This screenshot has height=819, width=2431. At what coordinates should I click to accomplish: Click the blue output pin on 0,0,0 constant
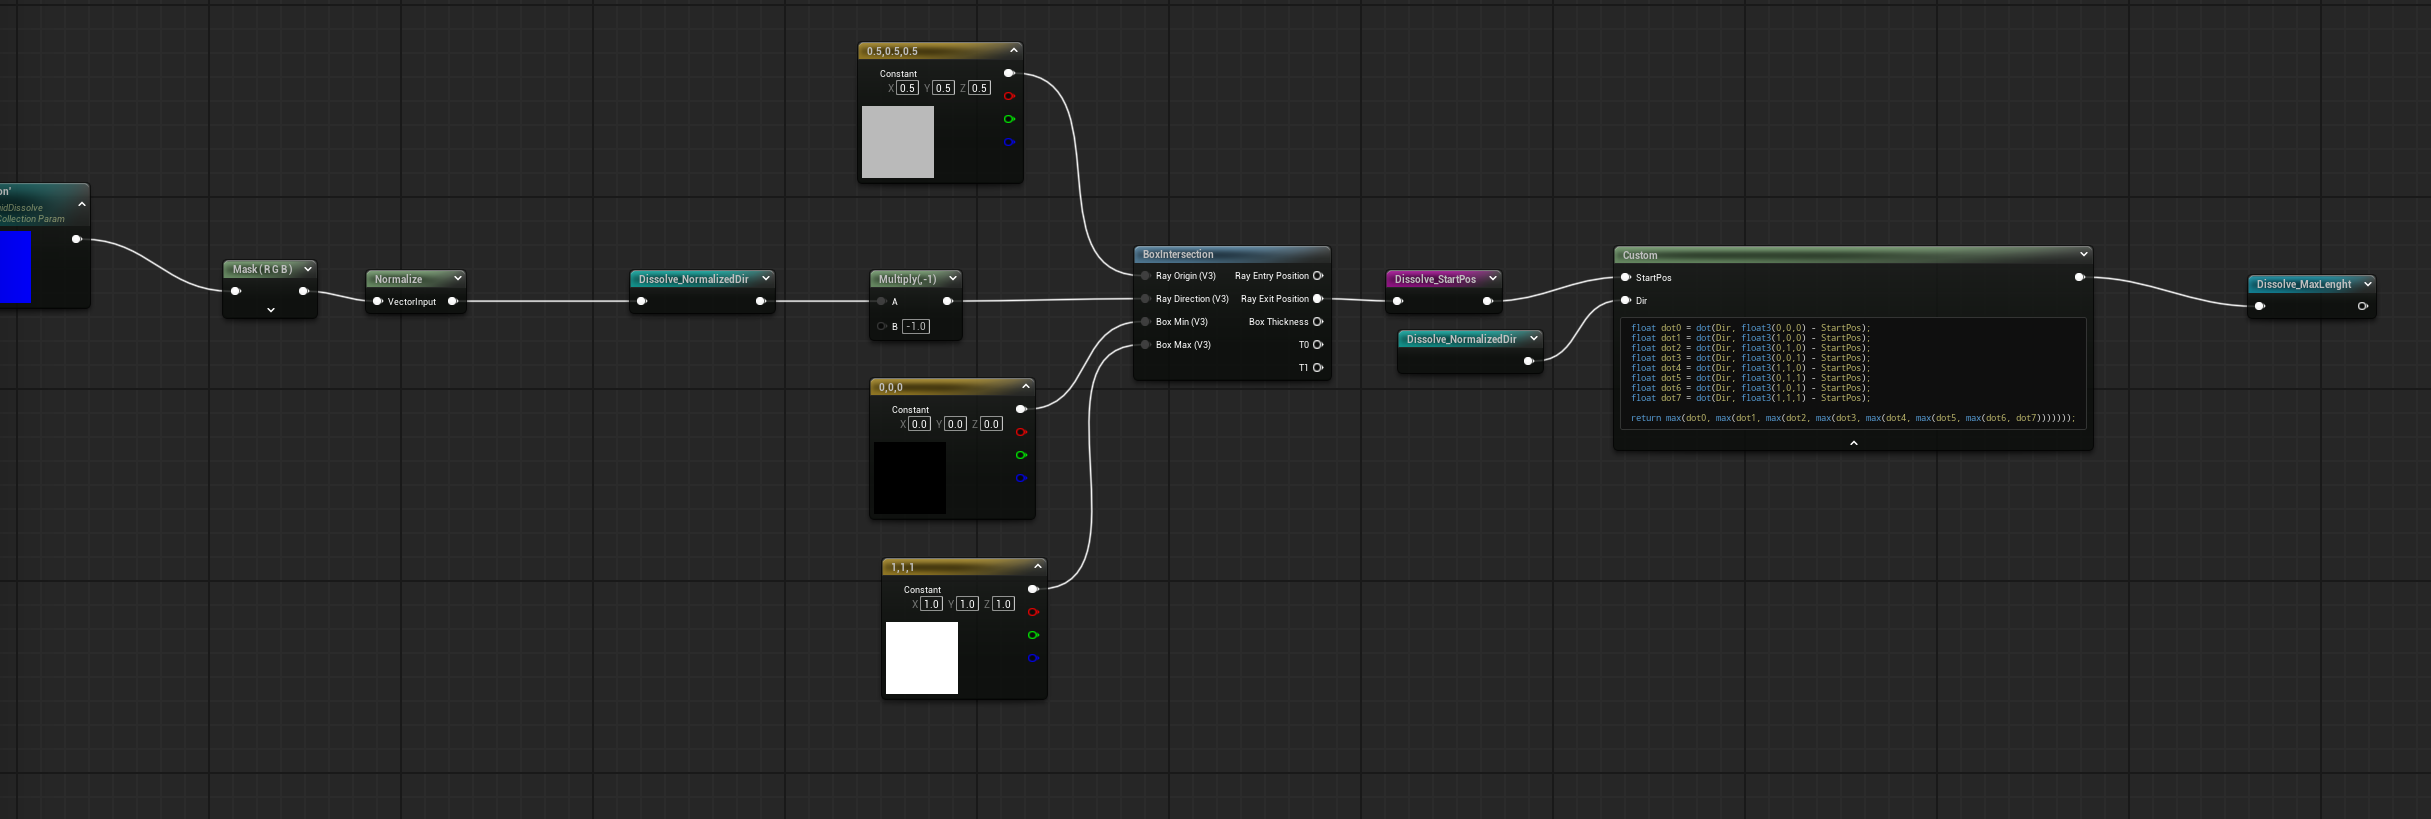pos(1021,478)
